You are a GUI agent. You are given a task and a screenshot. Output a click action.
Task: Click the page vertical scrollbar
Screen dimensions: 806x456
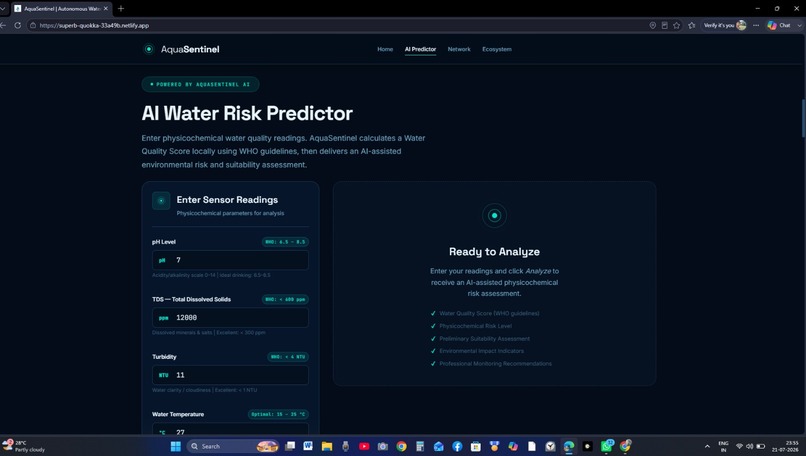point(803,118)
